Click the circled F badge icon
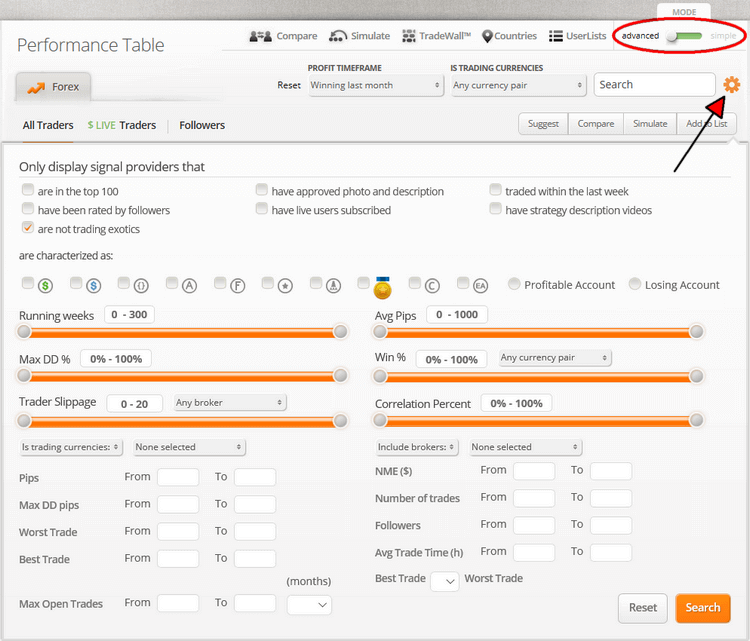750x641 pixels. click(237, 286)
